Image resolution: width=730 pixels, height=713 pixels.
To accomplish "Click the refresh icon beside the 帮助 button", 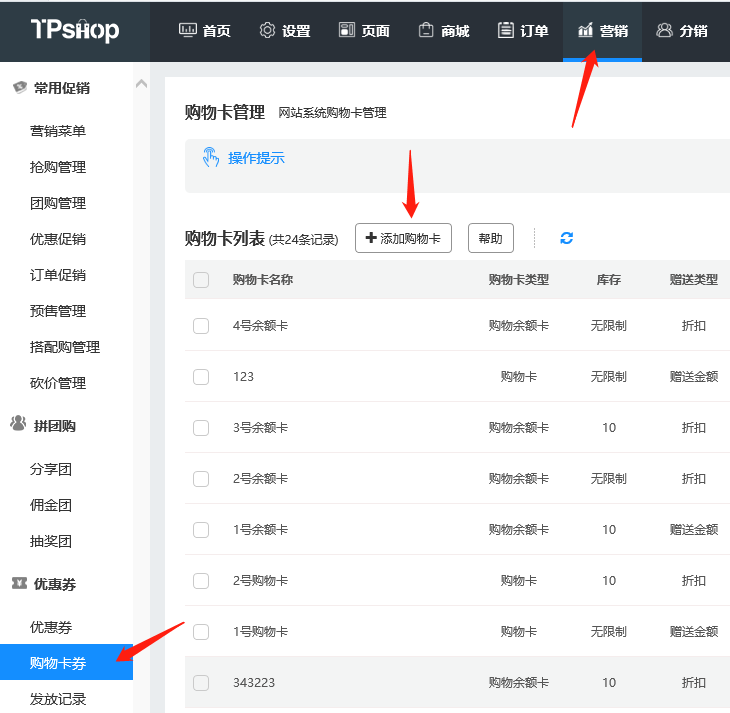I will coord(567,238).
